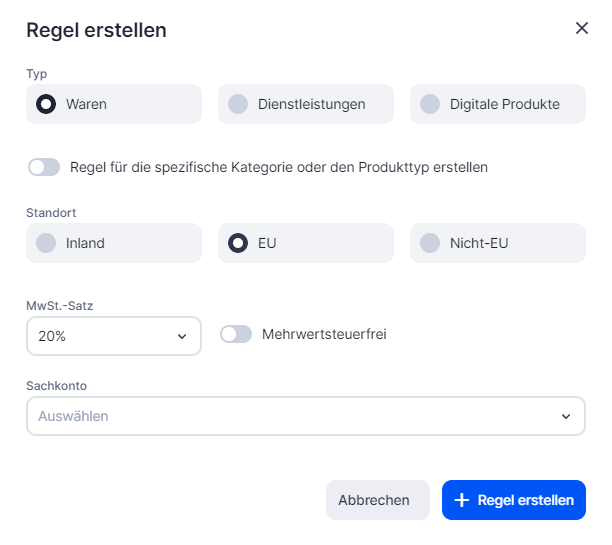Click the Sachkonto dropdown chevron arrow

click(x=566, y=416)
